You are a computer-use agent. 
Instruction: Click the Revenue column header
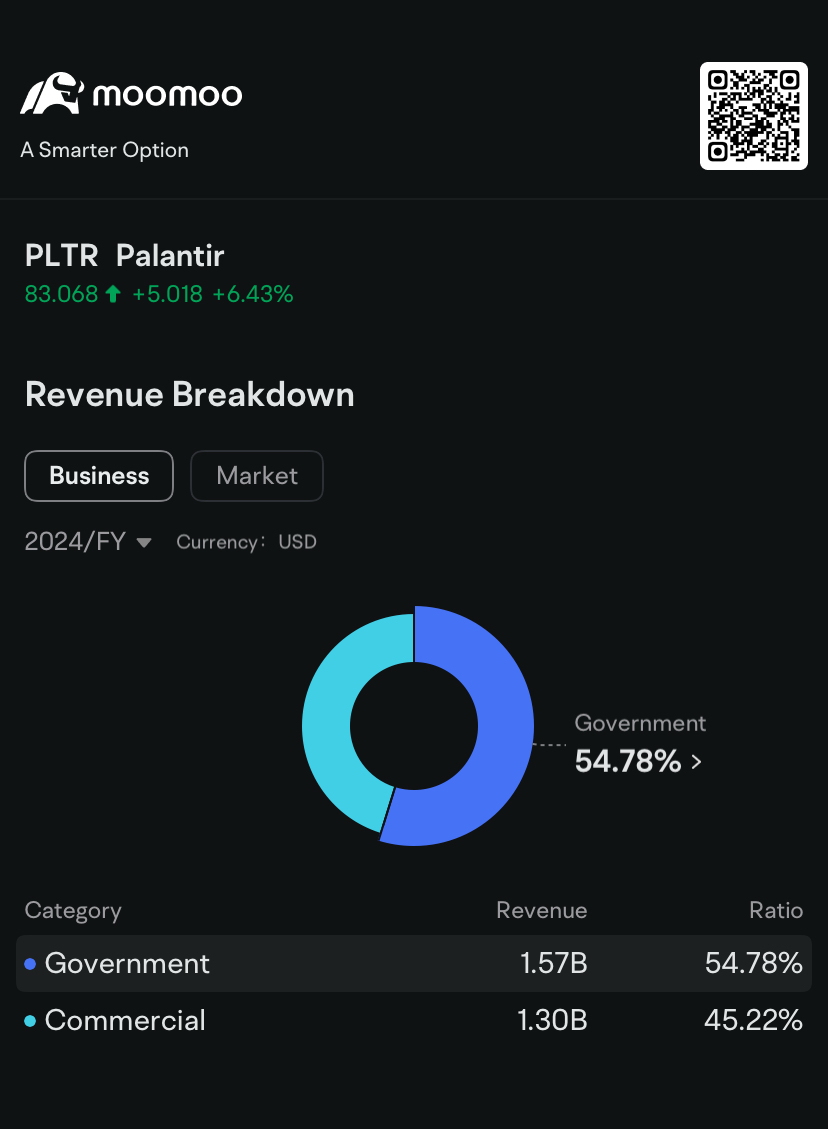(x=541, y=910)
